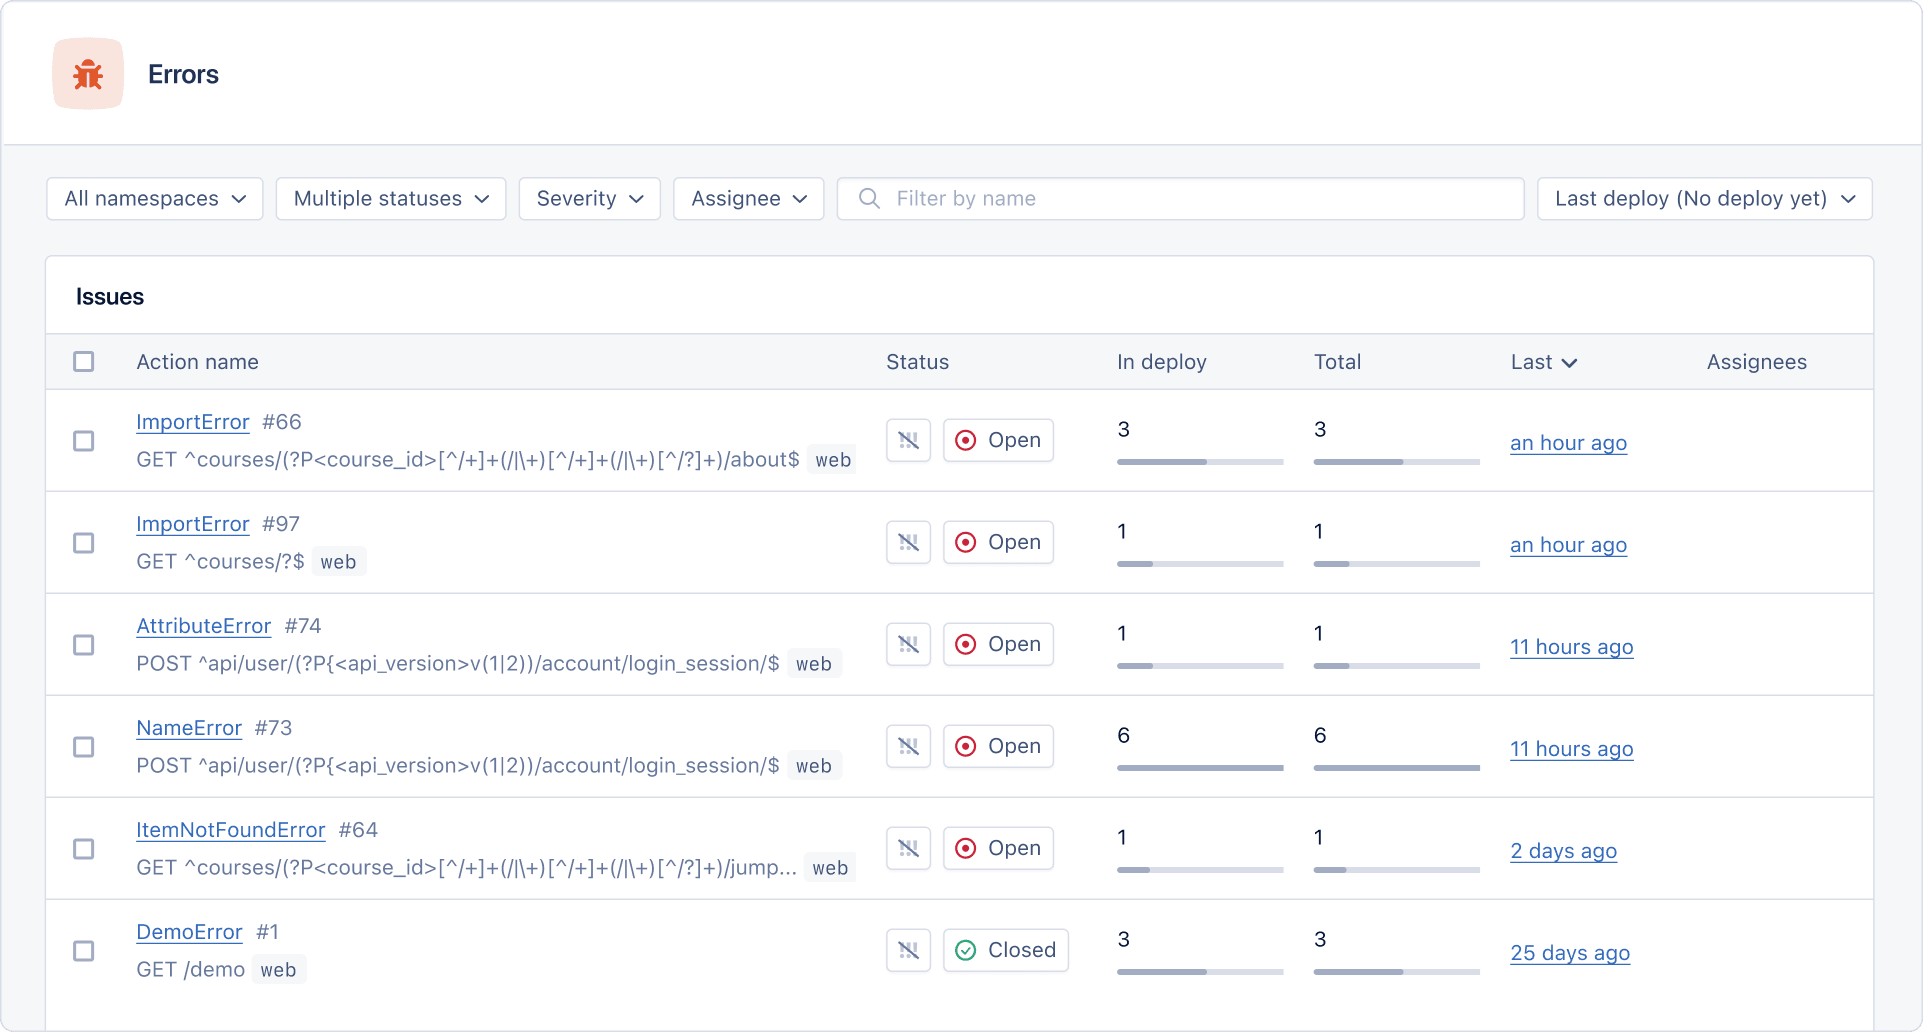
Task: Change Open status of AttributeError #74
Action: [x=998, y=644]
